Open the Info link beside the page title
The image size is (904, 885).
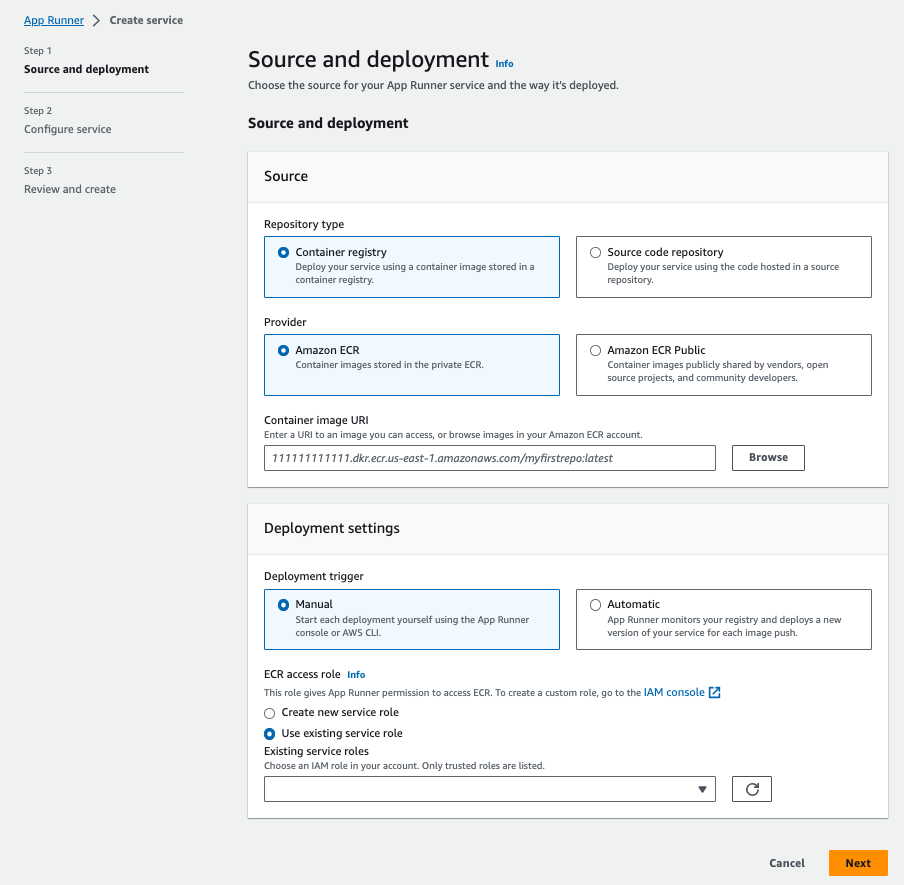pos(504,64)
